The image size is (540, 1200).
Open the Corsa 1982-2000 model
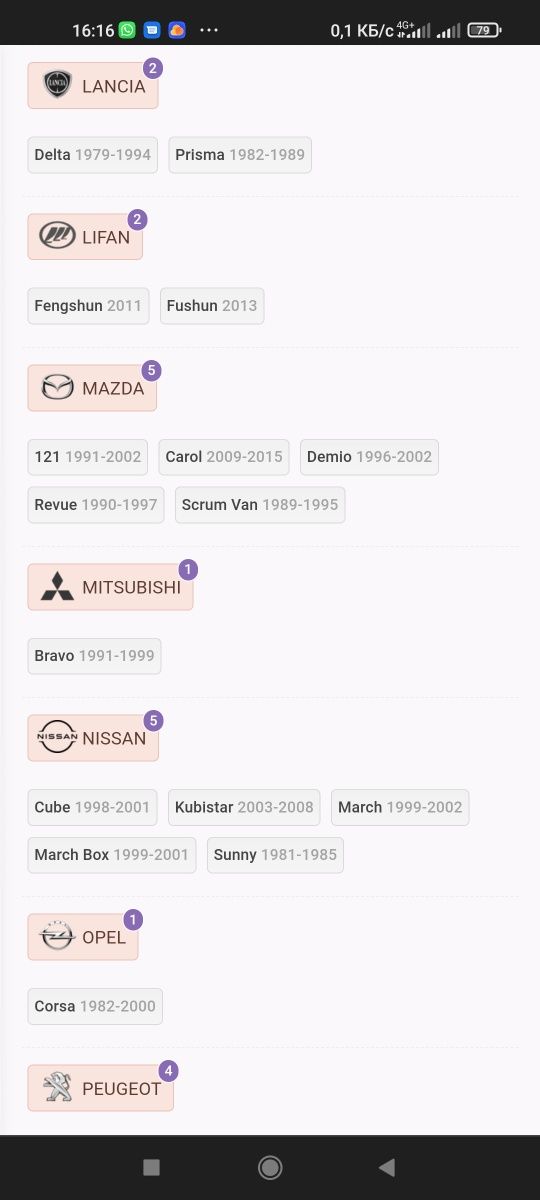95,1006
